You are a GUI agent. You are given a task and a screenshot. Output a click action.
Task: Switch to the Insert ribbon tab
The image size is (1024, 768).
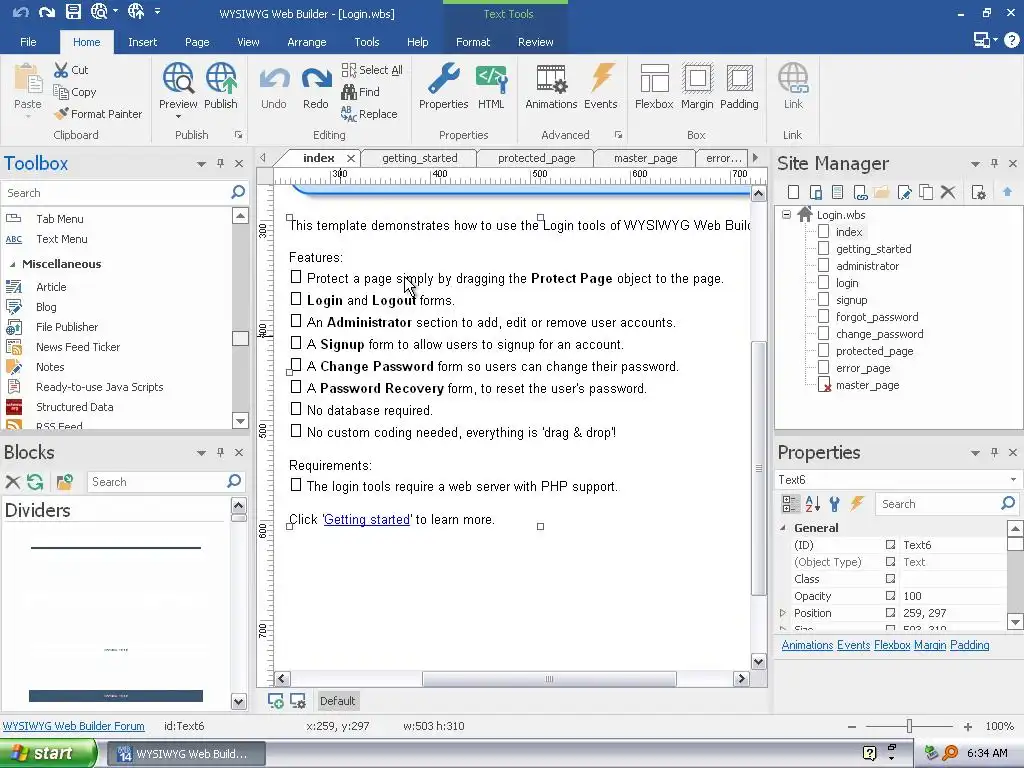point(142,42)
